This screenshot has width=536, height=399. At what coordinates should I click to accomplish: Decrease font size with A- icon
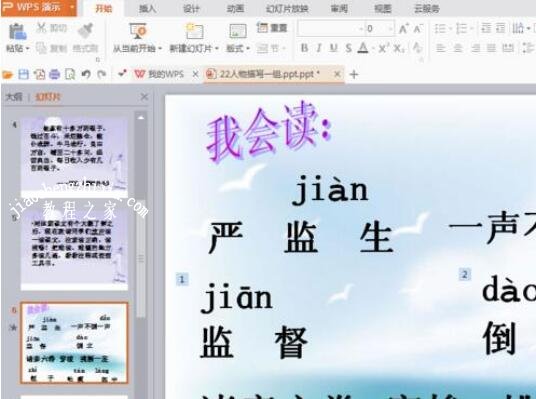coord(418,29)
